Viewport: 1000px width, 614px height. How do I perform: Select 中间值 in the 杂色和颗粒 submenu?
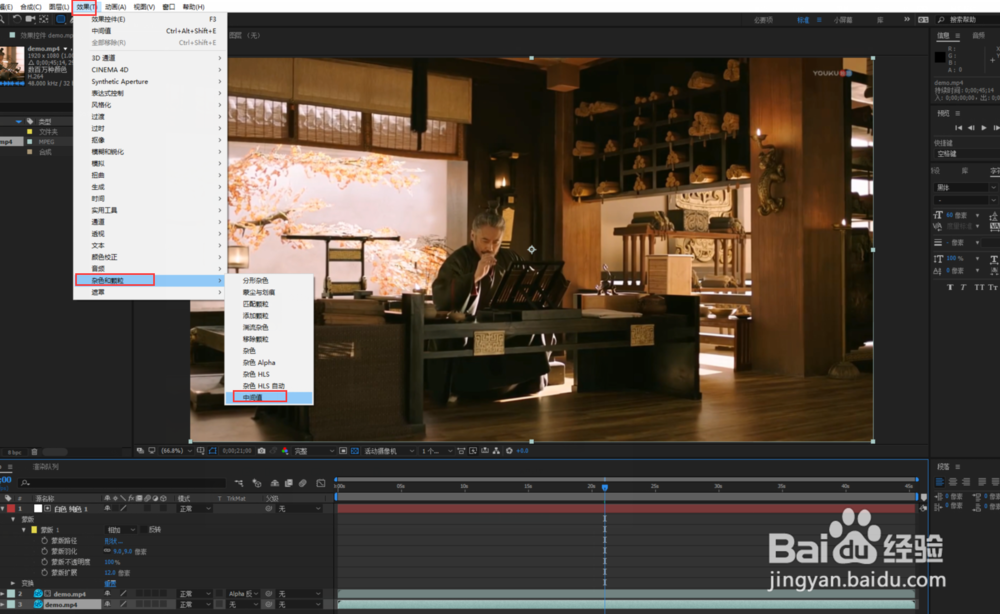pos(268,397)
